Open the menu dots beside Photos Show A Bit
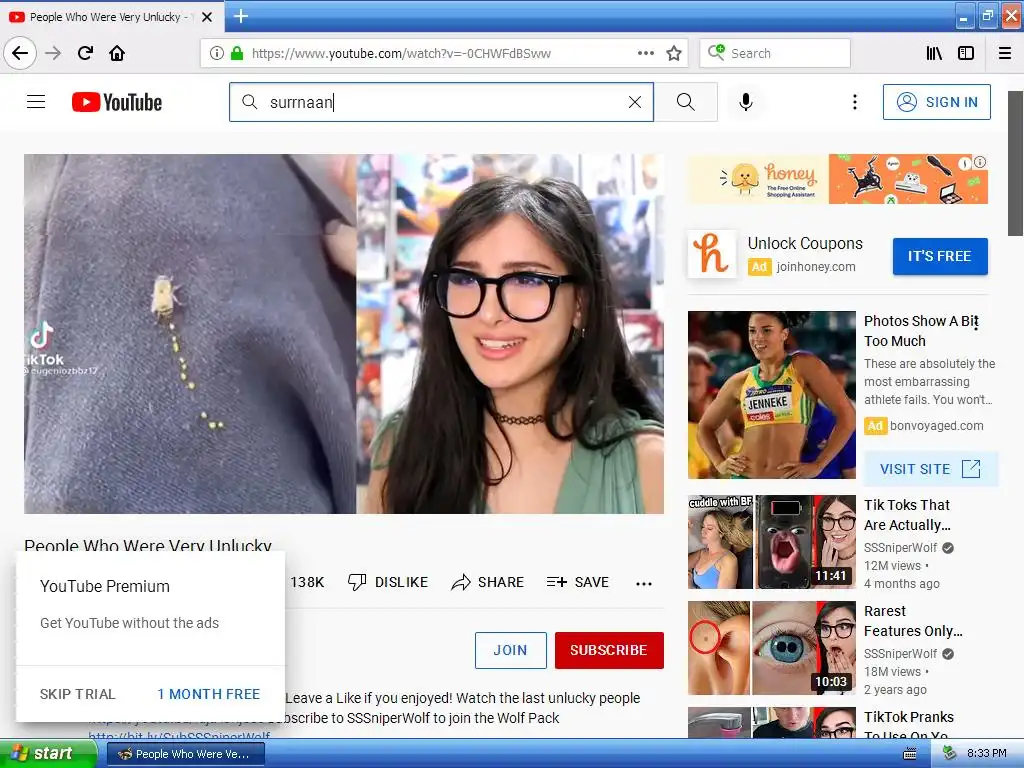 976,323
